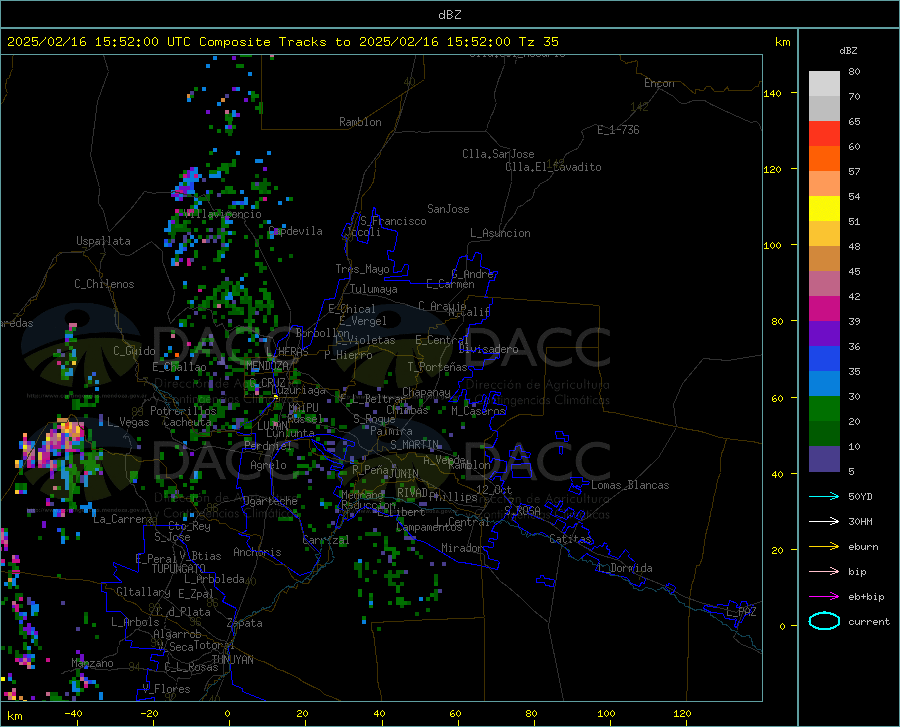
Task: Click the Tres_Mayo map label
Action: pyautogui.click(x=362, y=269)
